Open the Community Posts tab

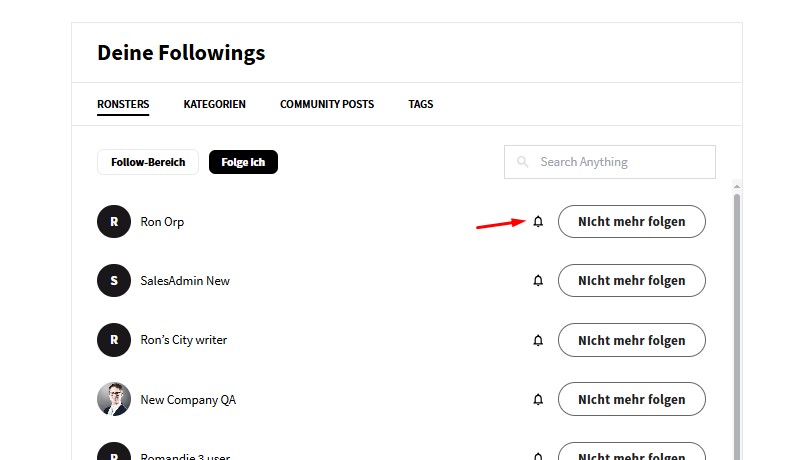[327, 104]
